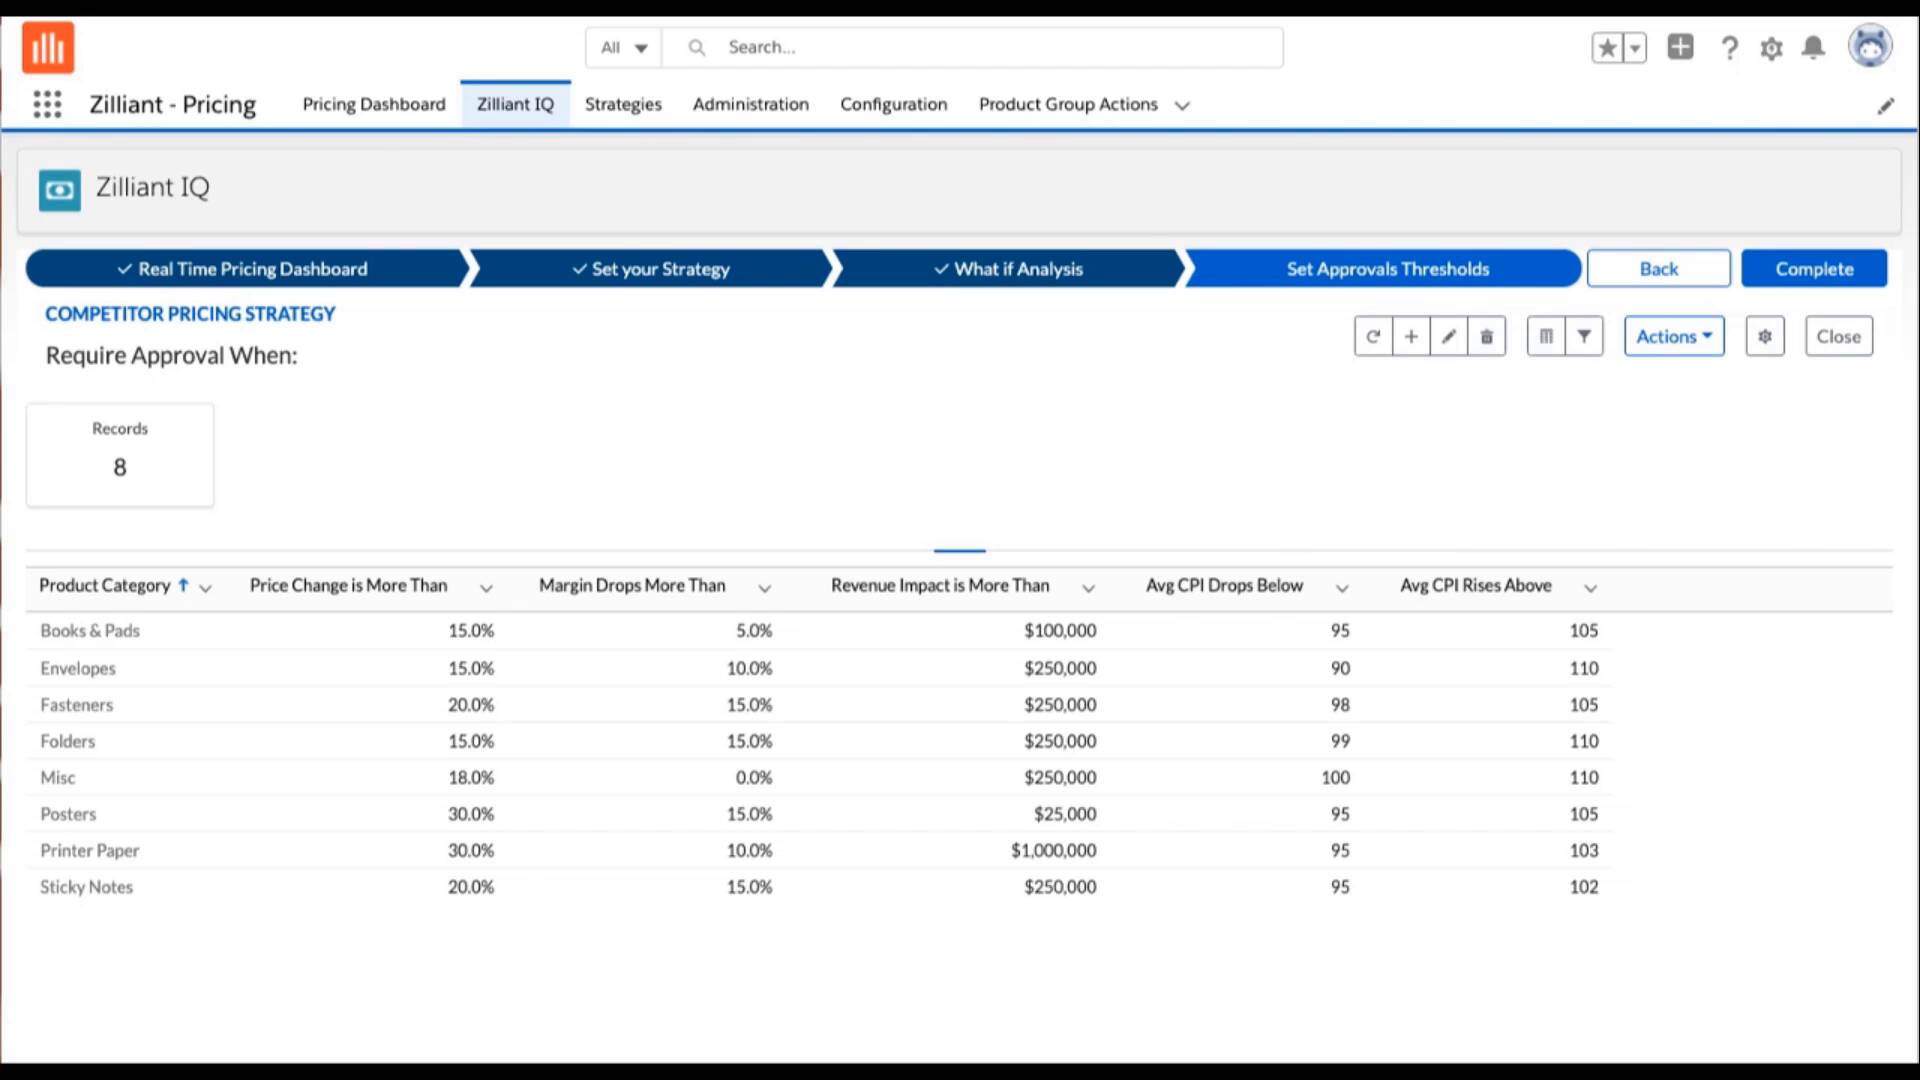This screenshot has height=1080, width=1920.
Task: Click the trash delete icon
Action: (1487, 337)
